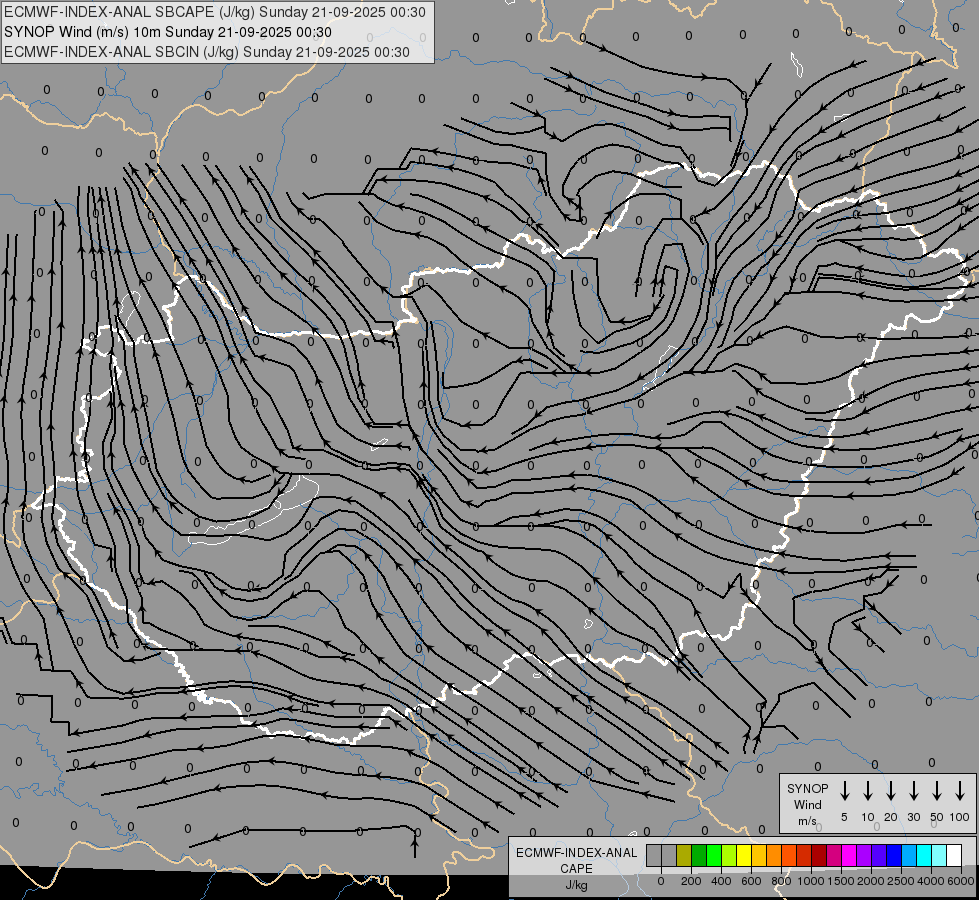Click the wind arrow above the 30 label
The width and height of the screenshot is (979, 900).
pyautogui.click(x=913, y=791)
